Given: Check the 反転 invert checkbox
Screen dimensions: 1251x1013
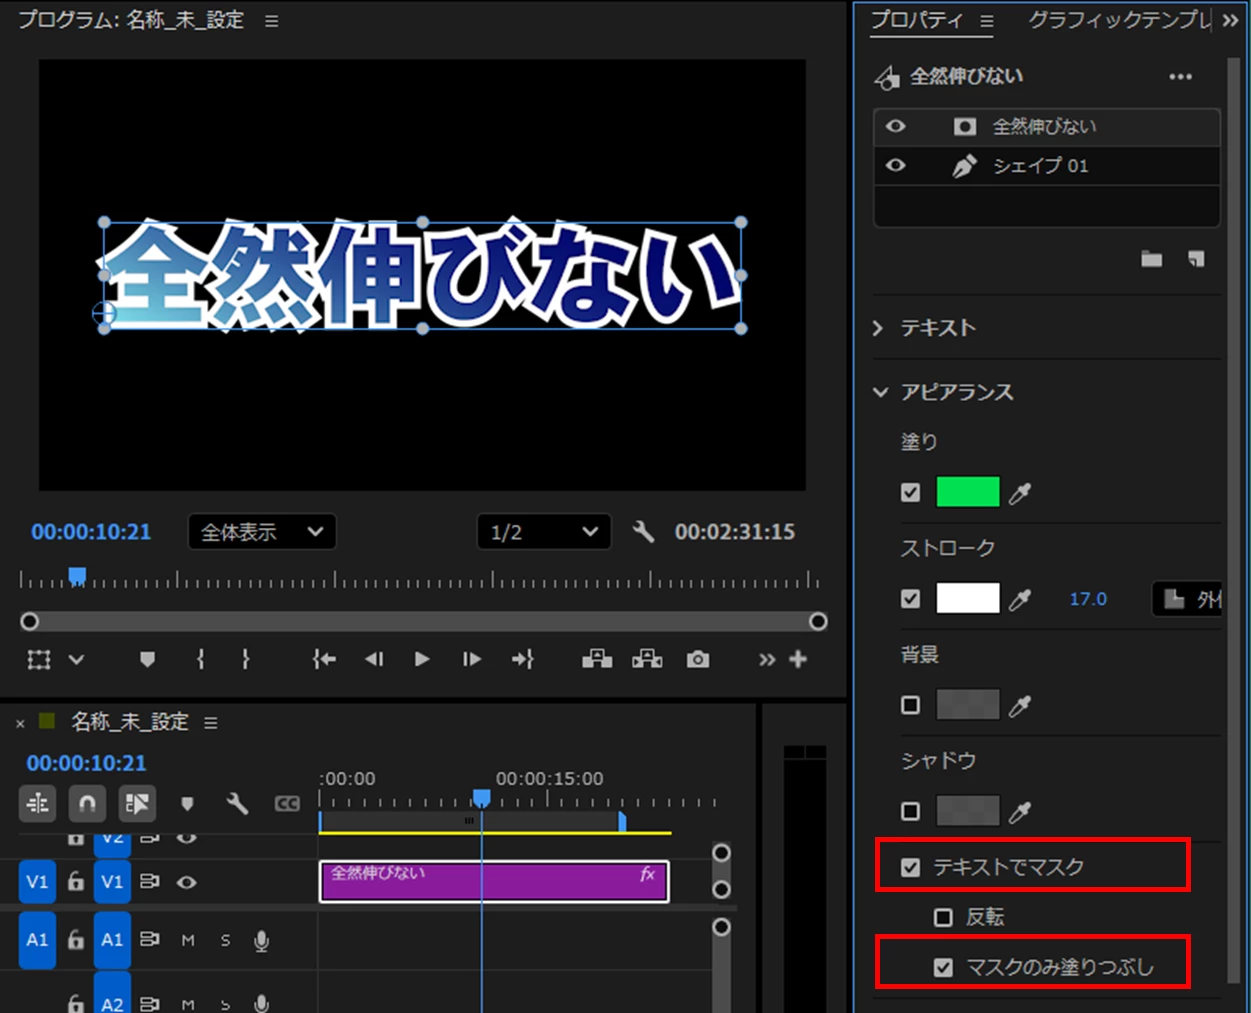Looking at the screenshot, I should point(943,917).
